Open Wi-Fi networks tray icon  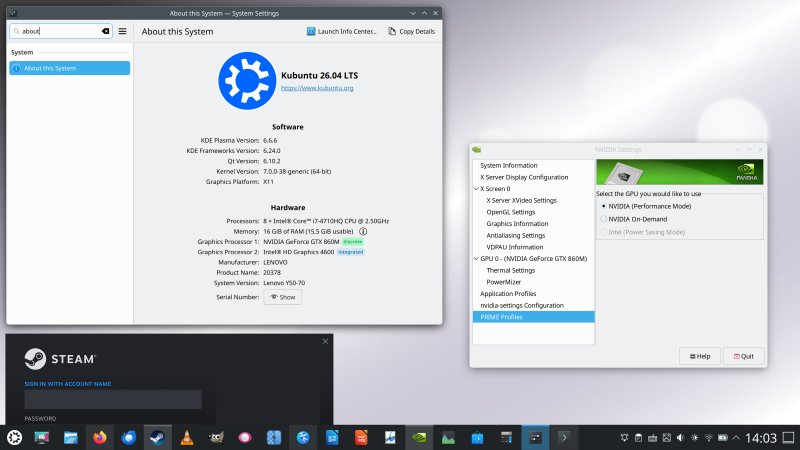[x=709, y=437]
